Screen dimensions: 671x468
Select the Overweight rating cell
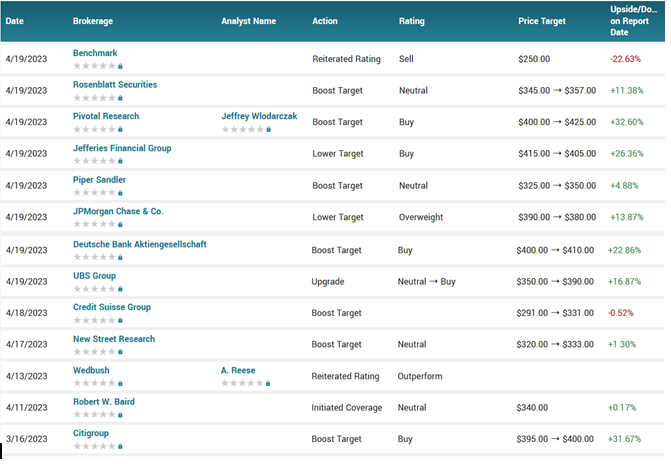point(421,217)
